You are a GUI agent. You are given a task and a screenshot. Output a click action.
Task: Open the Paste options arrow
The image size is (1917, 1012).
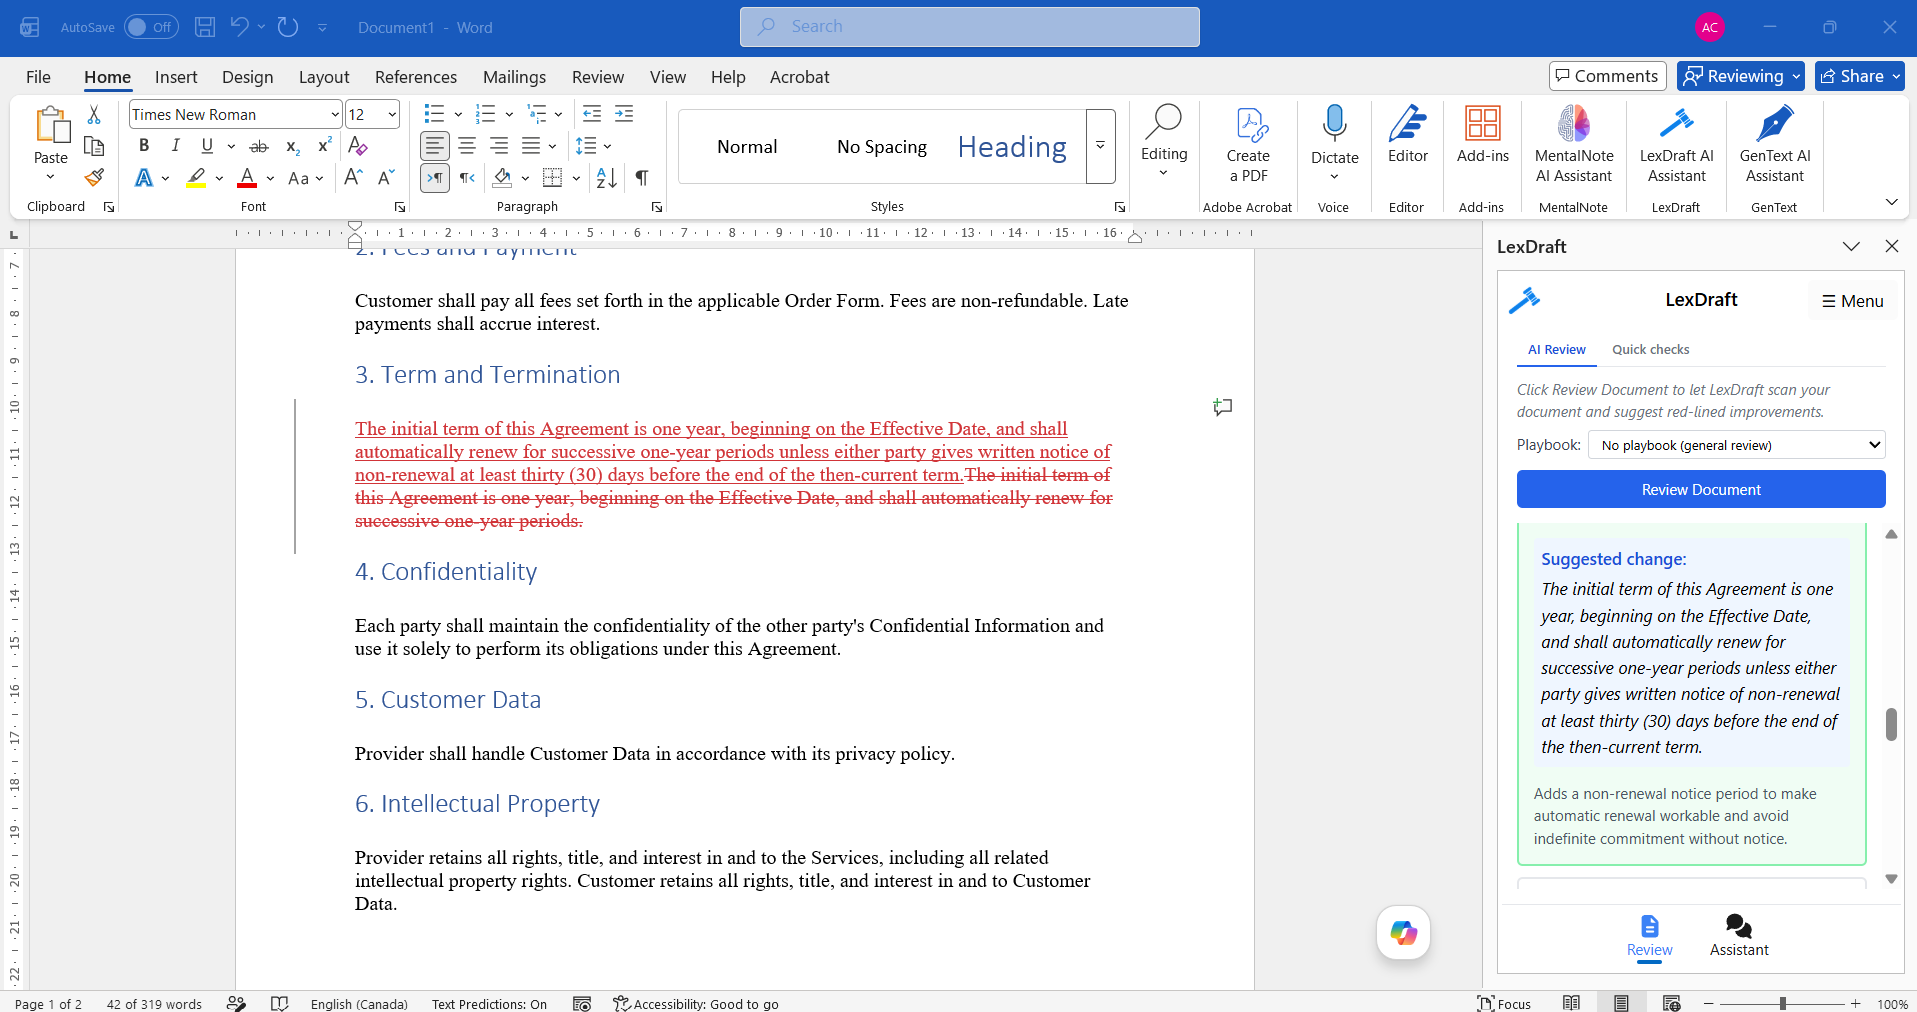click(50, 177)
